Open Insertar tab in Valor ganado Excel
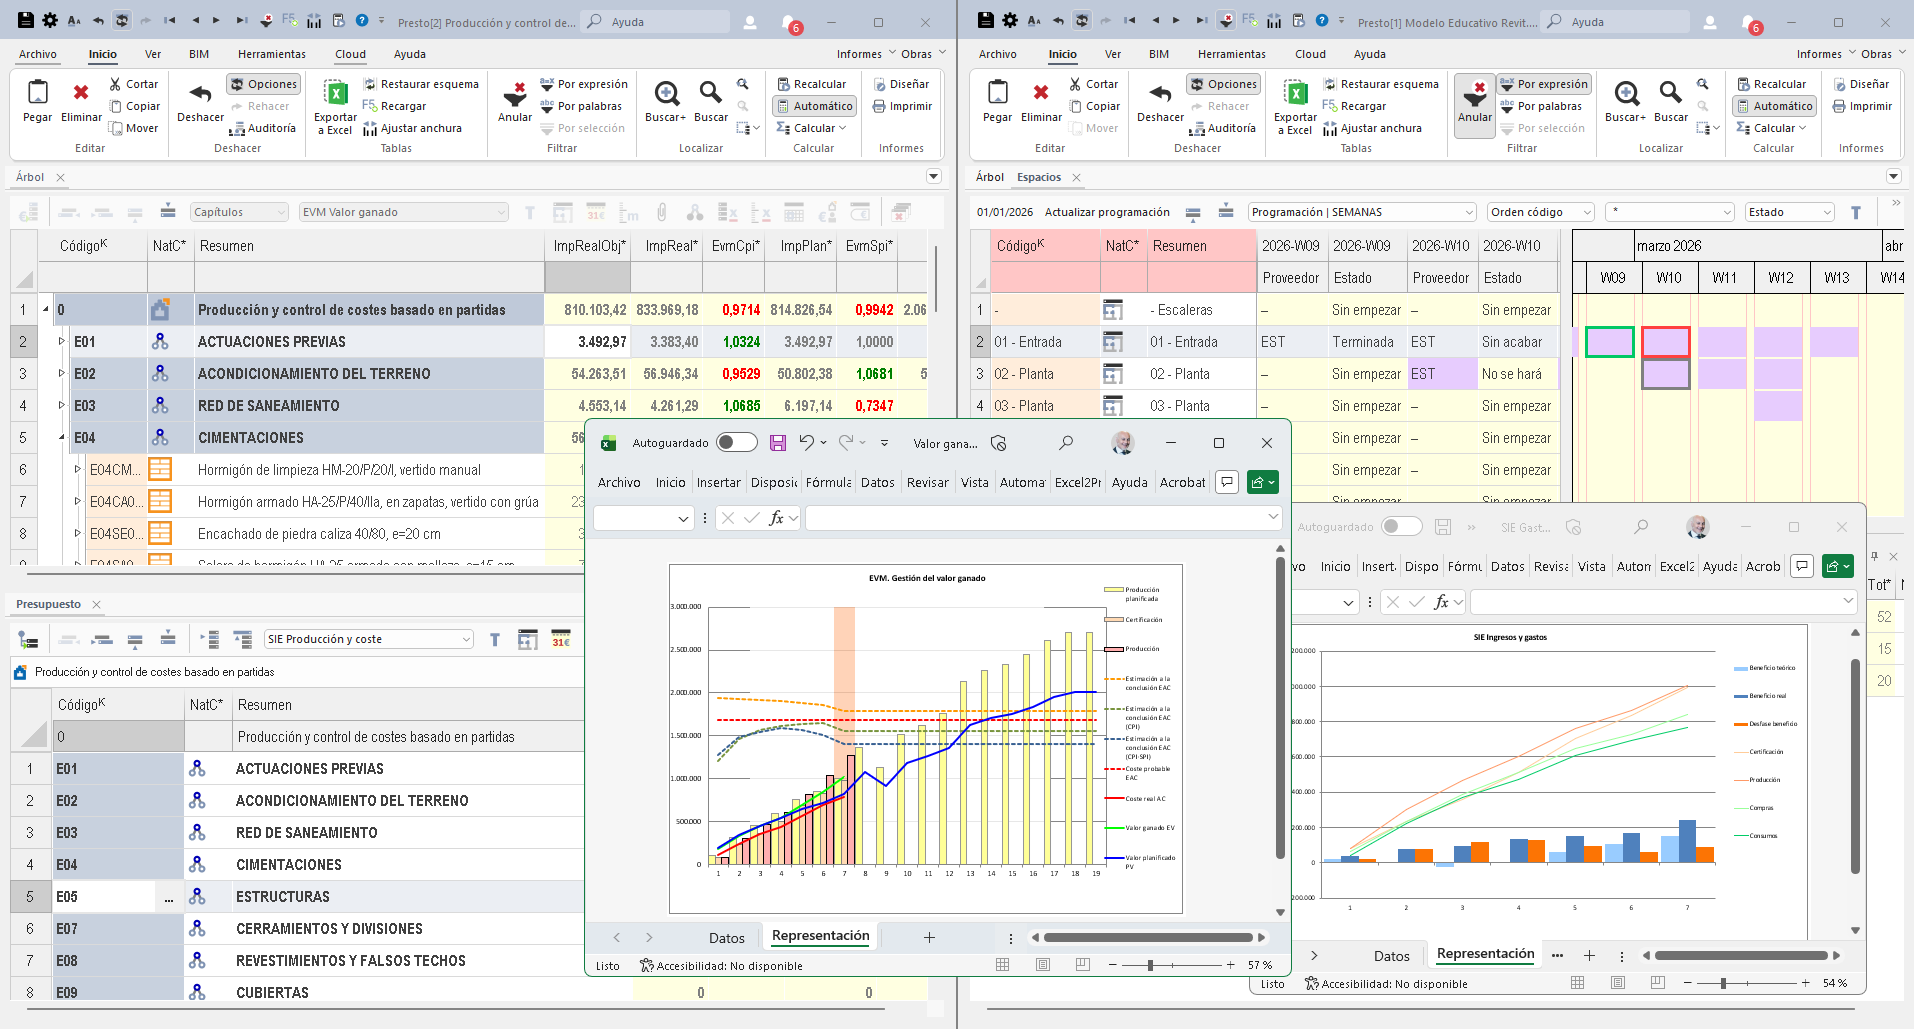Image resolution: width=1914 pixels, height=1029 pixels. tap(718, 482)
